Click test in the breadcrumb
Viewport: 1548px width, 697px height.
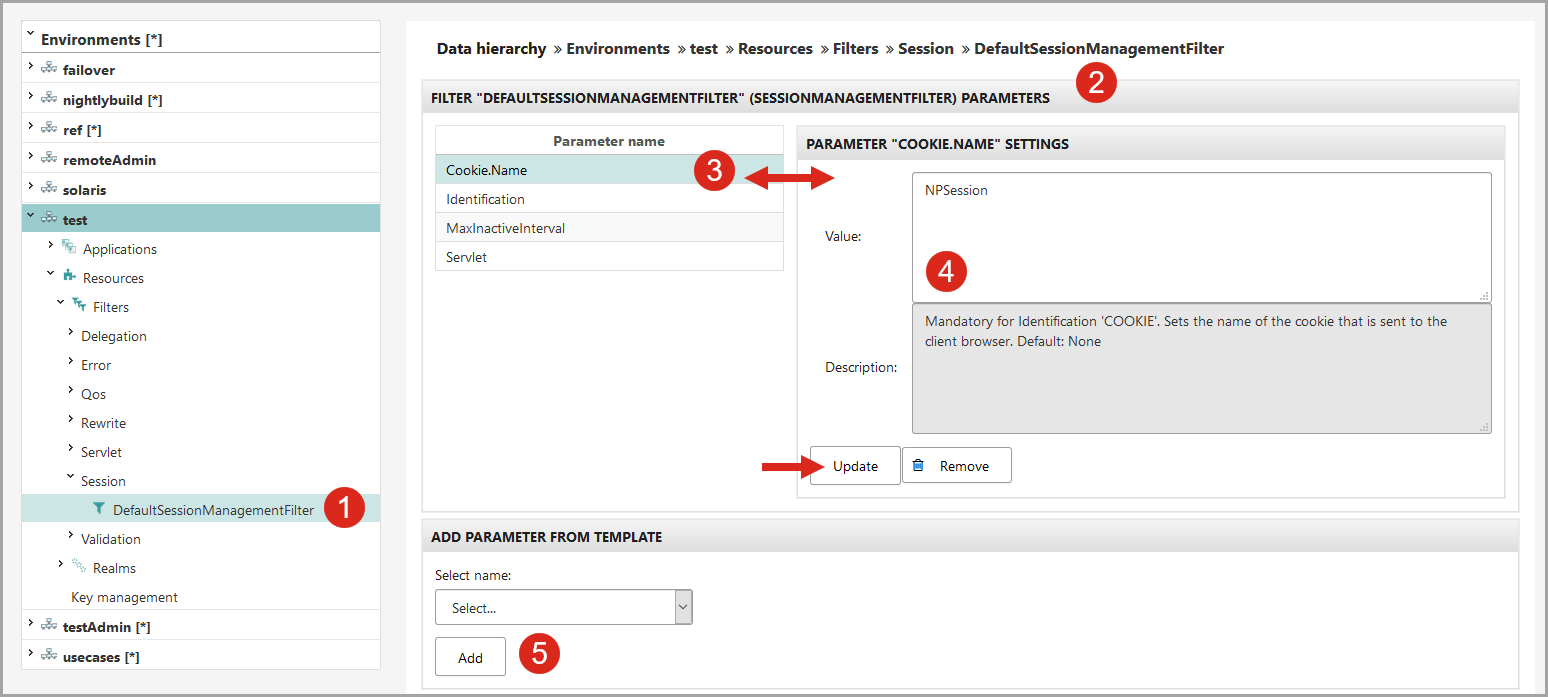pyautogui.click(x=704, y=48)
